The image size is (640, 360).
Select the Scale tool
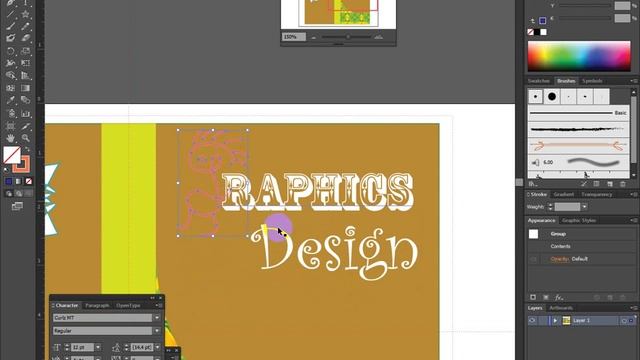tap(25, 51)
